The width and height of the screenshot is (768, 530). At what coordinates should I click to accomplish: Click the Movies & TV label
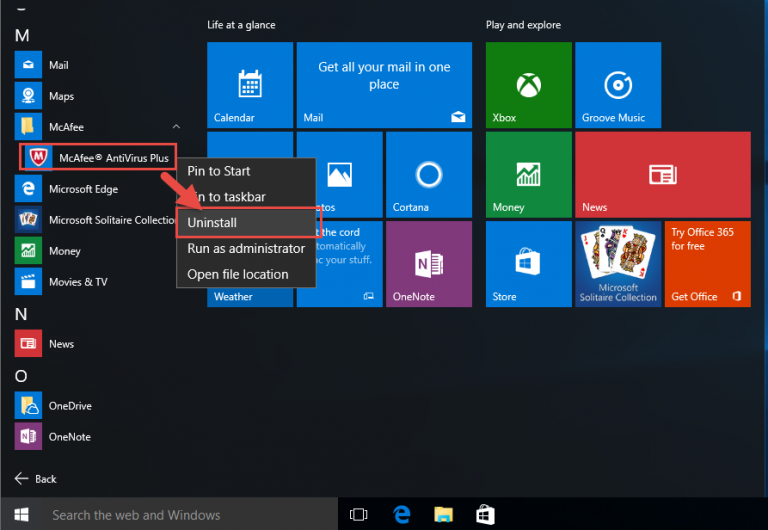(78, 282)
